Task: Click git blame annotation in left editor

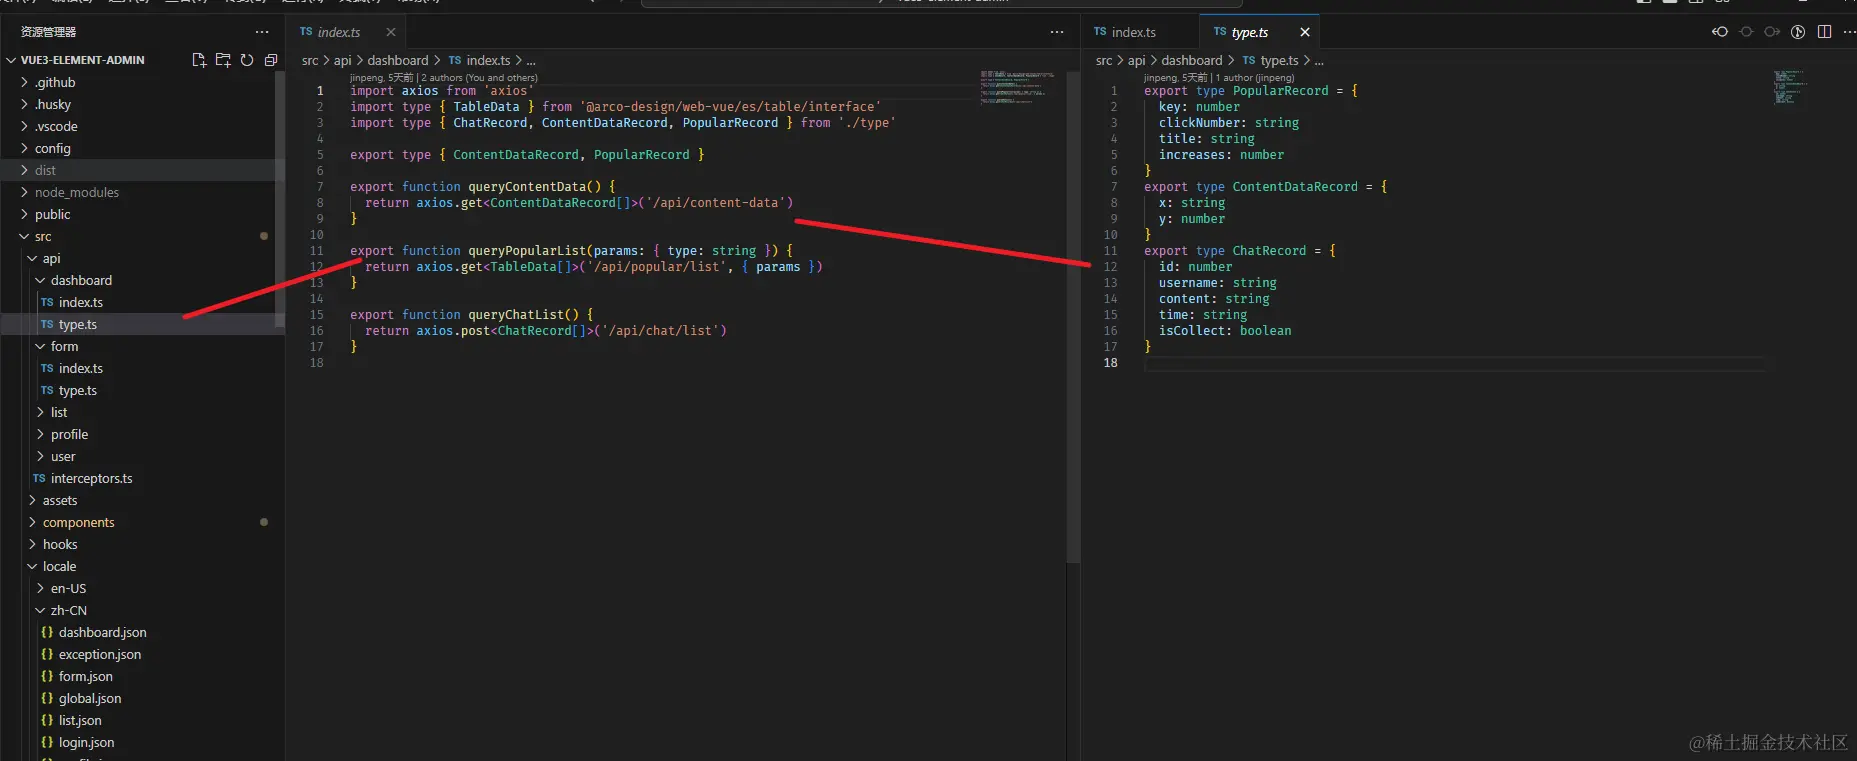Action: tap(443, 77)
